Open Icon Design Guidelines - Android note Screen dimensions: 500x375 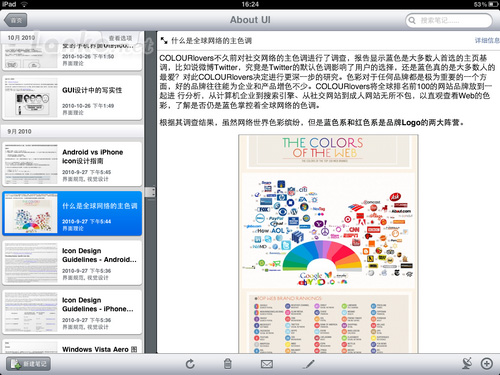tap(72, 263)
